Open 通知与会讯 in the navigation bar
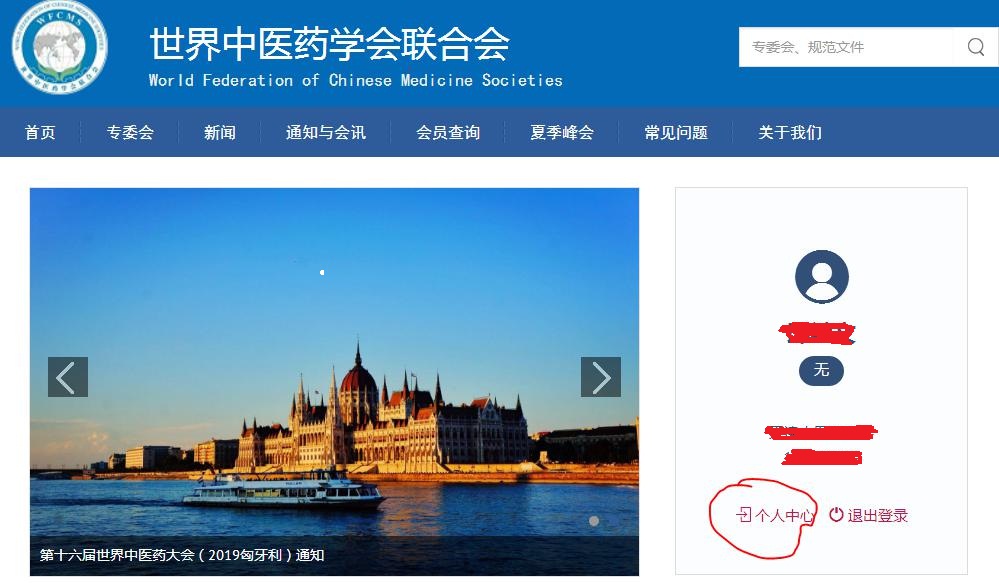 tap(326, 133)
